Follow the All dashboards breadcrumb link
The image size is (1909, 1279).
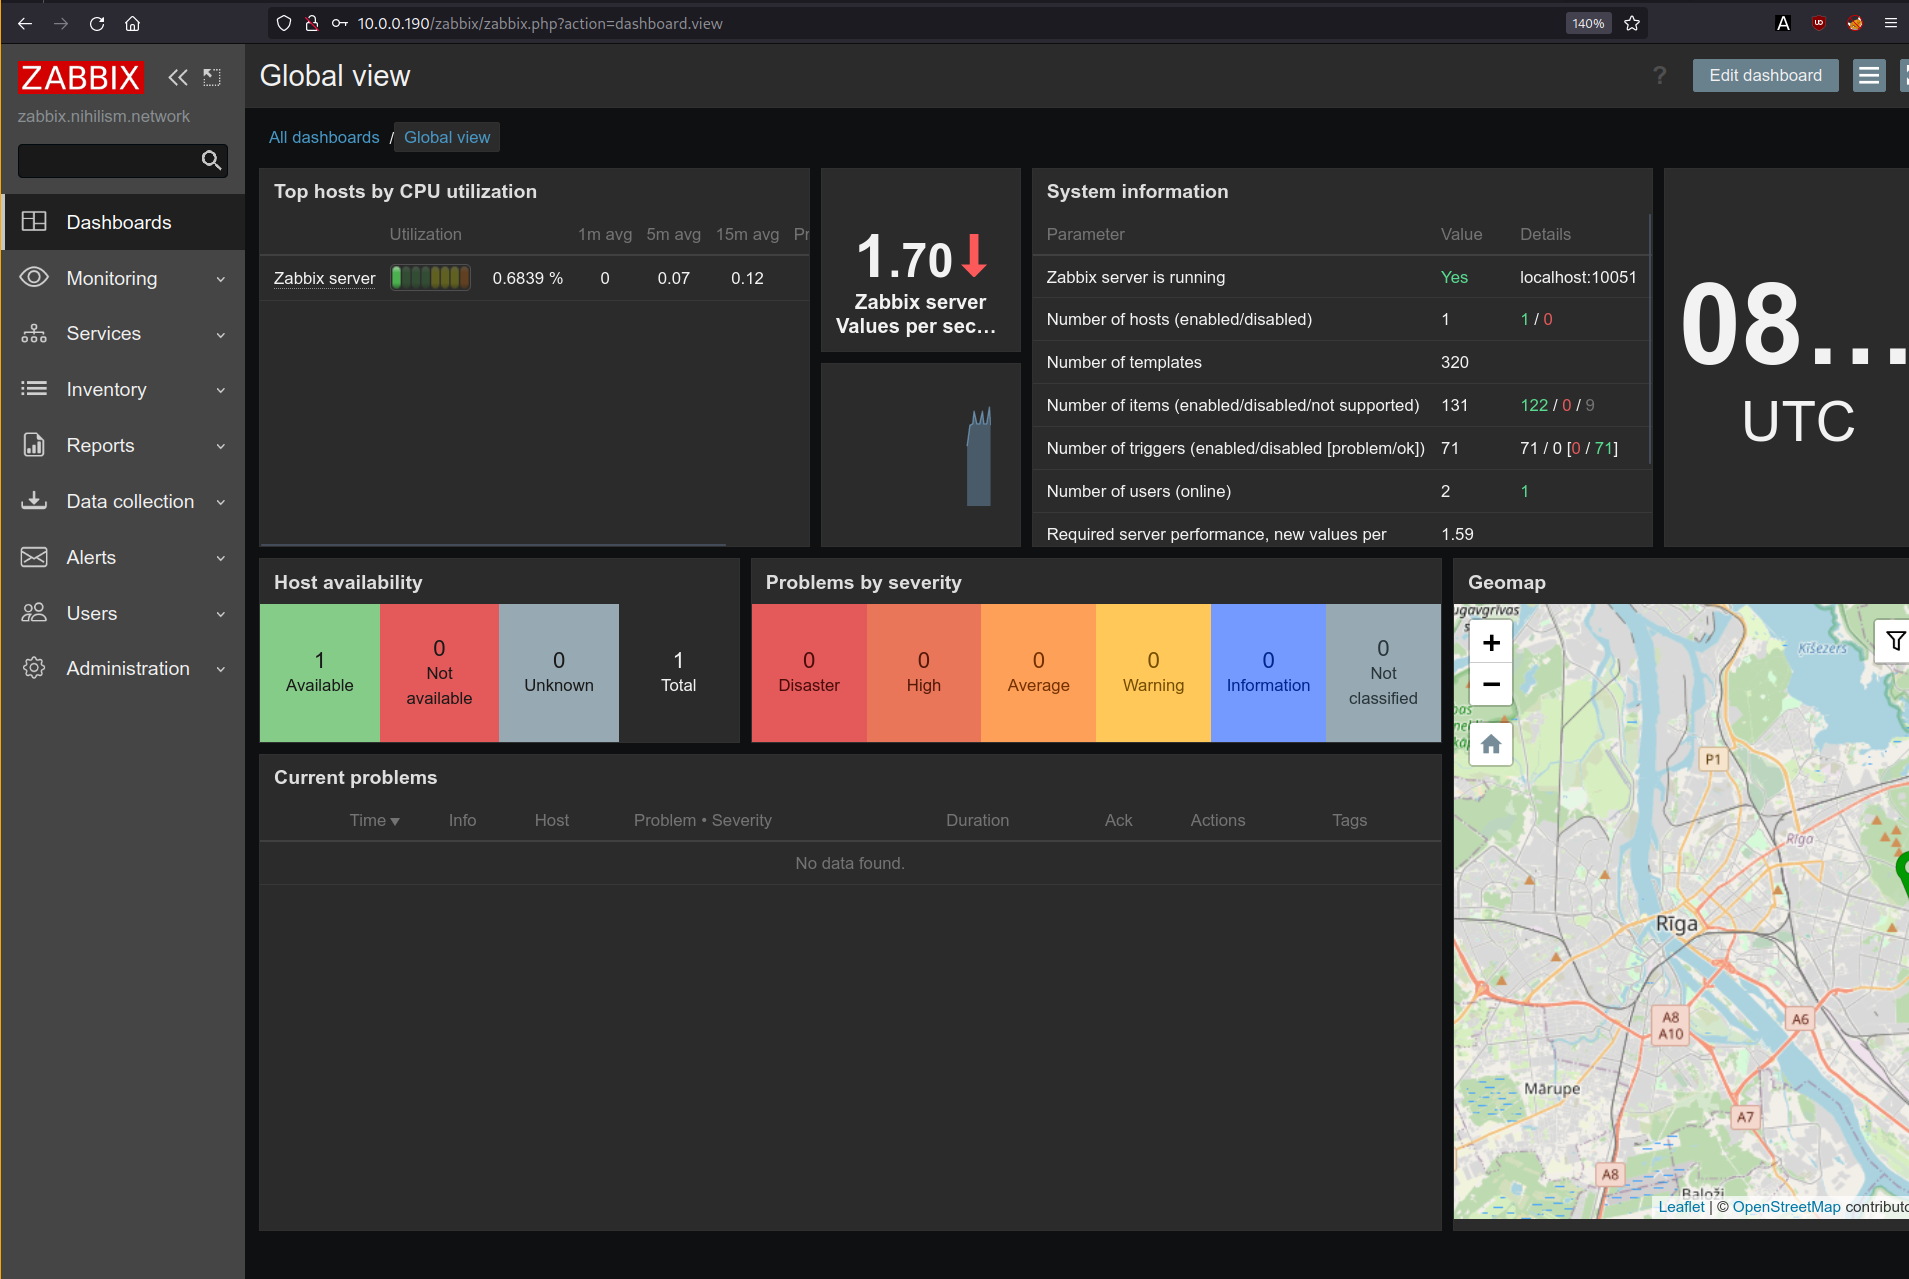(x=324, y=137)
